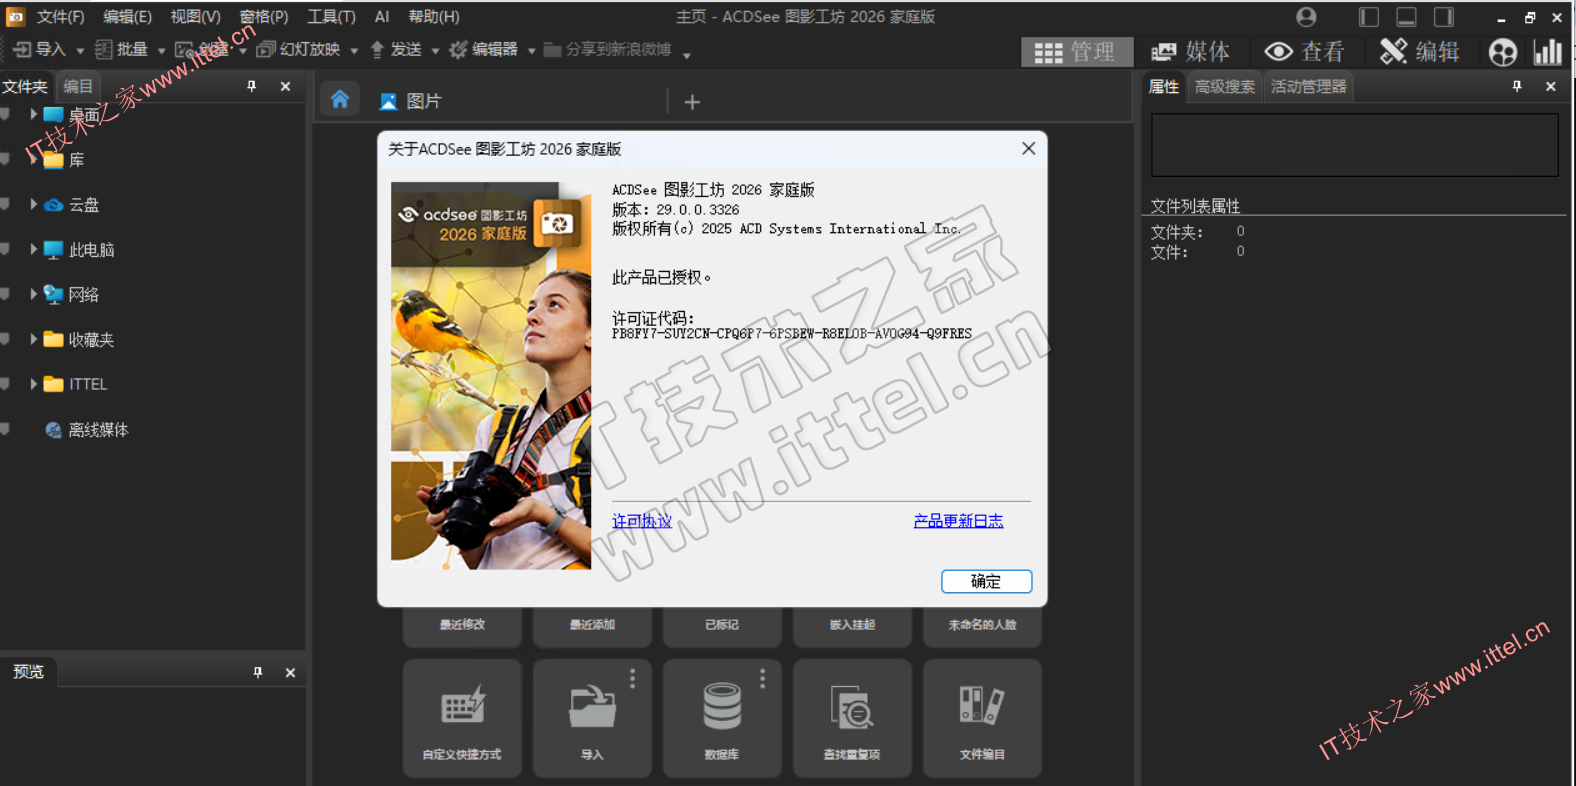Switch to the 高级搜索 tab
The height and width of the screenshot is (786, 1576).
1224,87
